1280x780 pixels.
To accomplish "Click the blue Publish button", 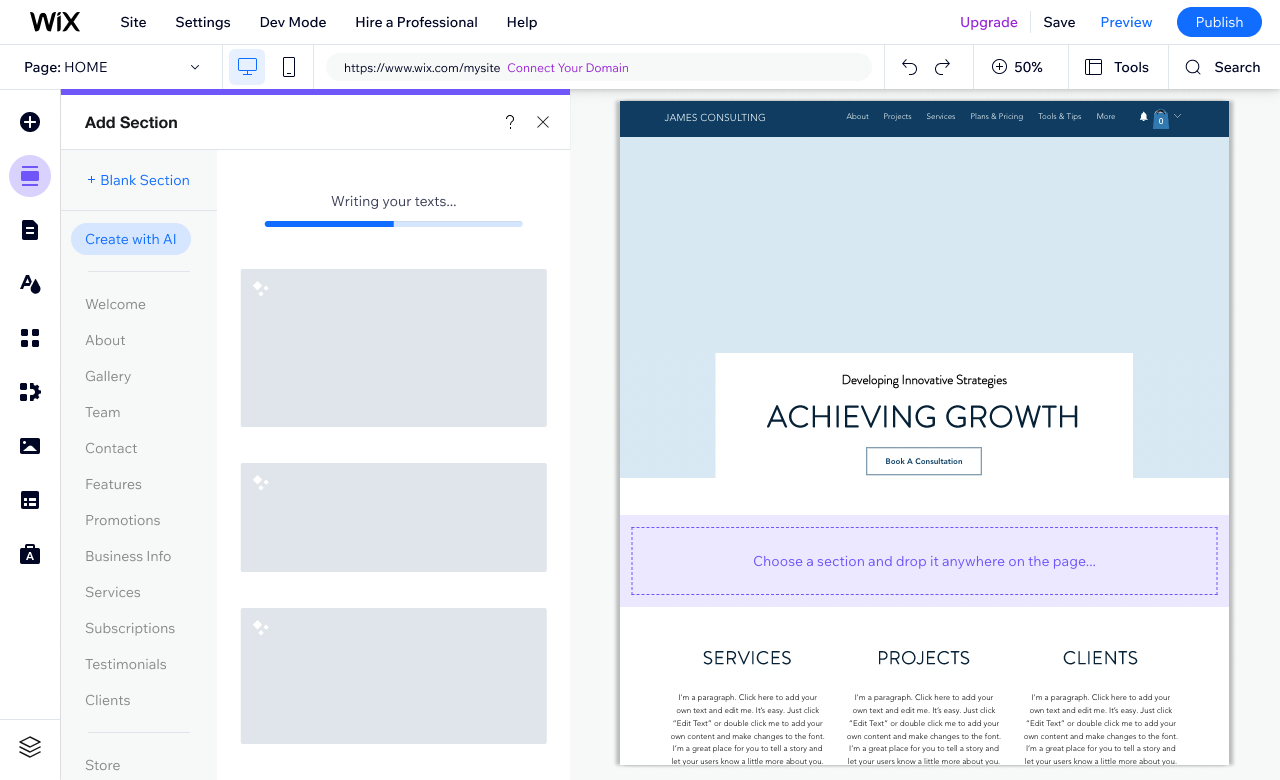I will pos(1219,22).
